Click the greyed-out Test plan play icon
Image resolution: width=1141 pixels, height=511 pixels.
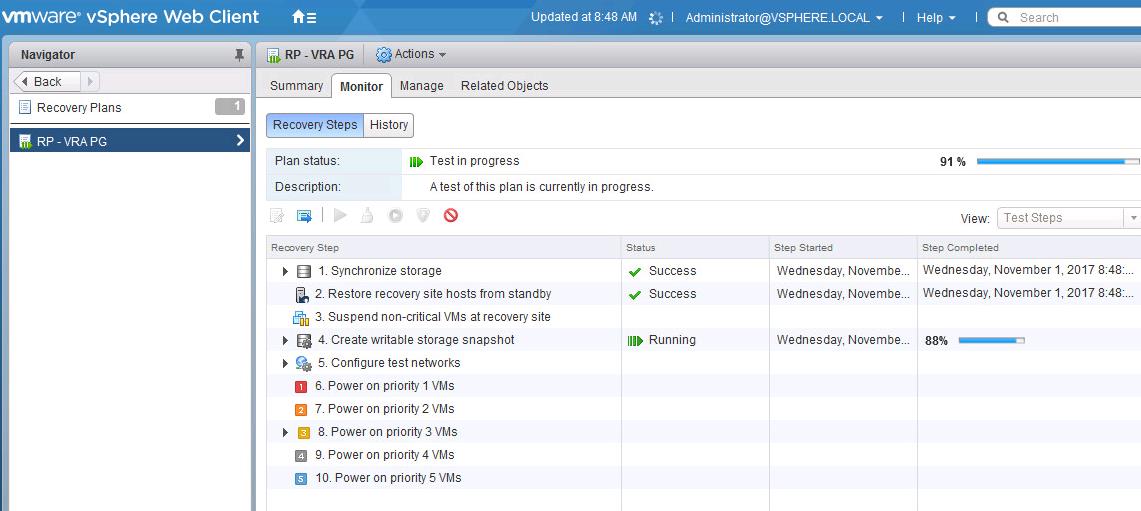(x=340, y=215)
